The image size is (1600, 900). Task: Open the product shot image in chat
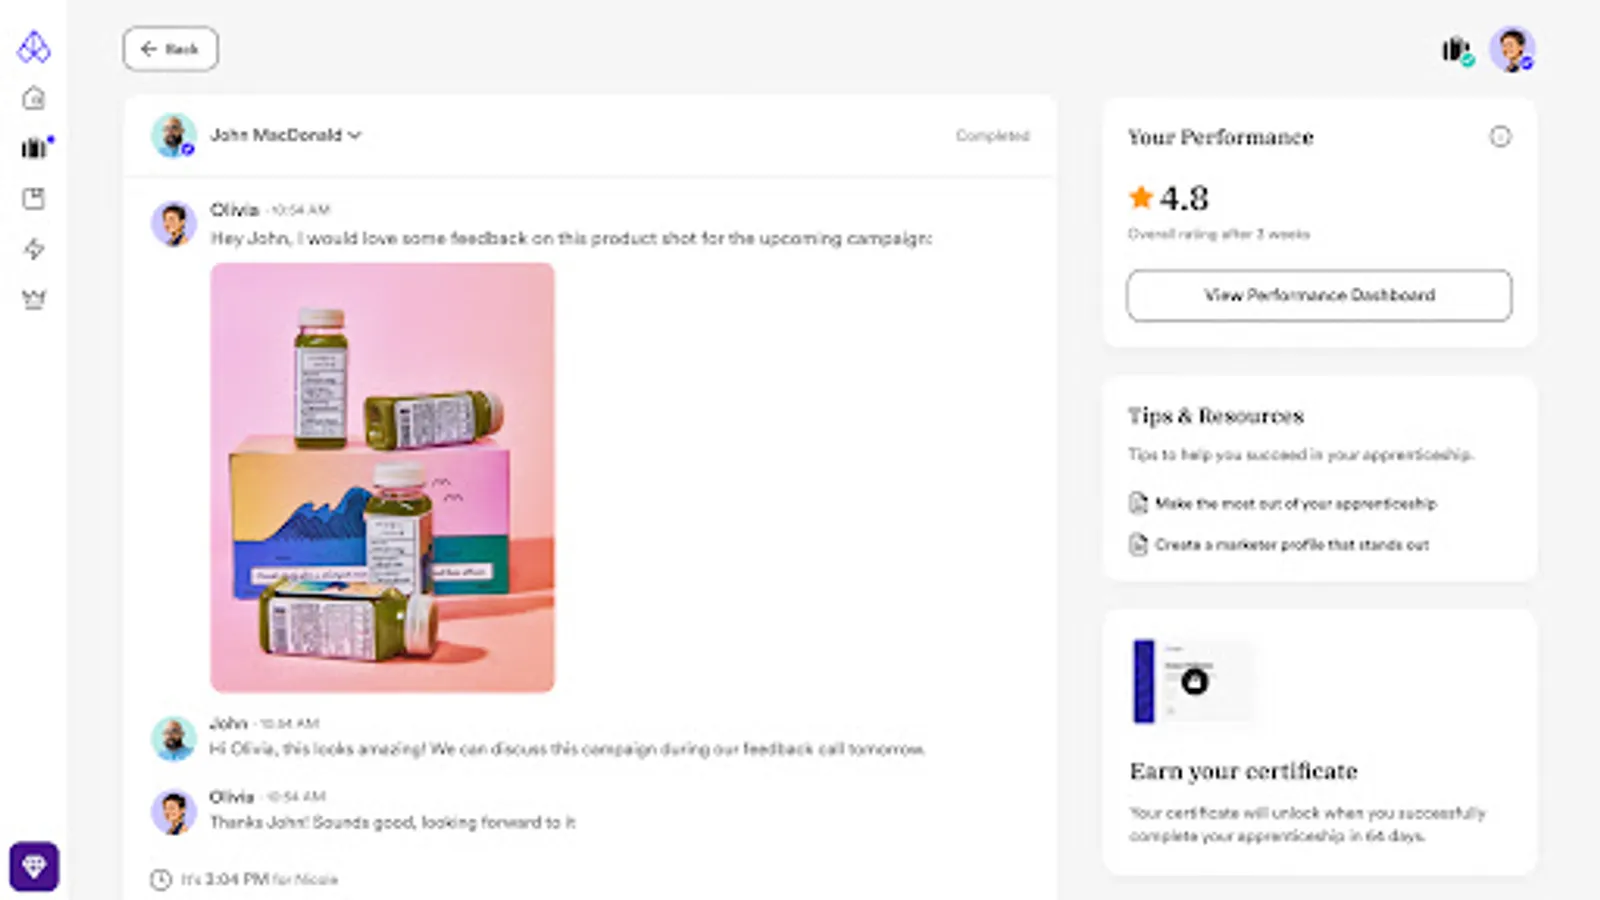(382, 477)
